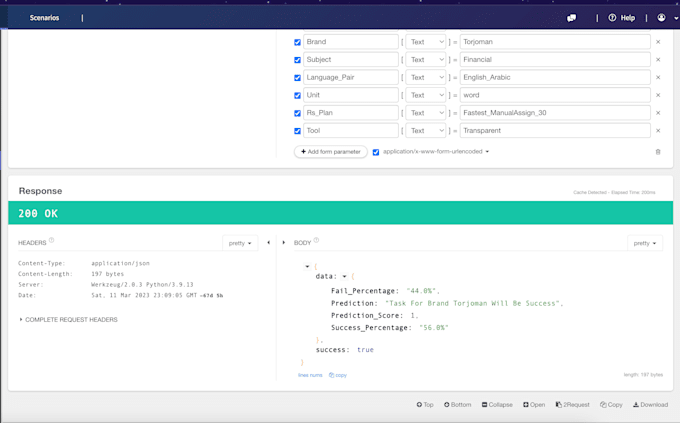
Task: Edit the Brand name field
Action: click(x=351, y=42)
